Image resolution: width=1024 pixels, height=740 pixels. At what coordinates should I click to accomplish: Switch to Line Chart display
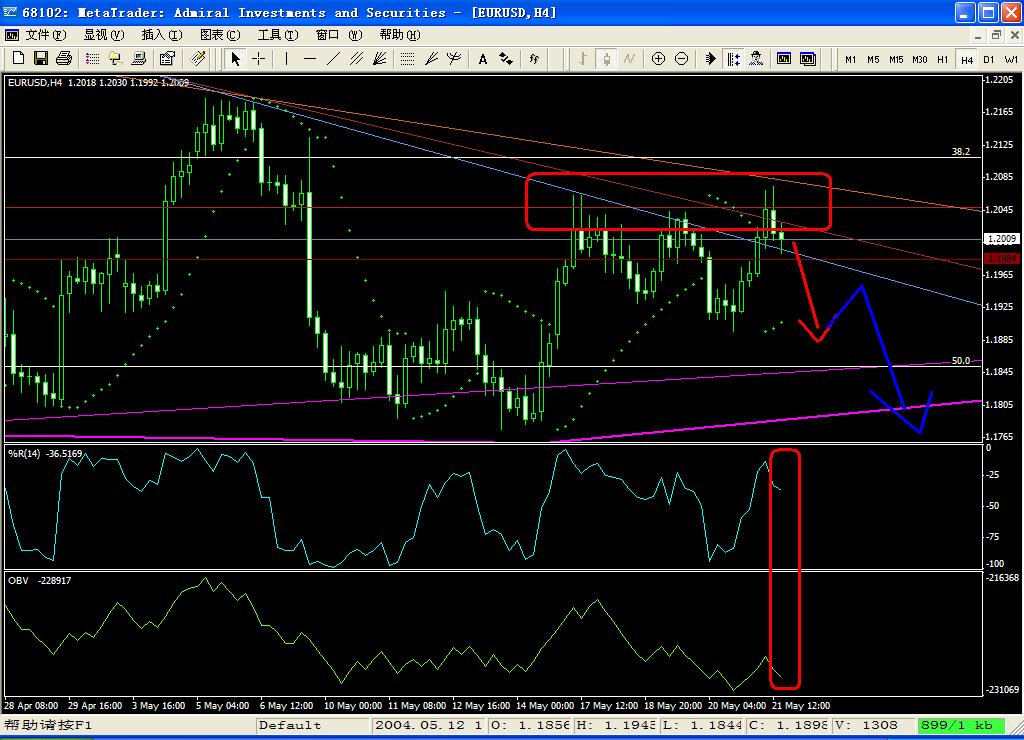coord(629,59)
